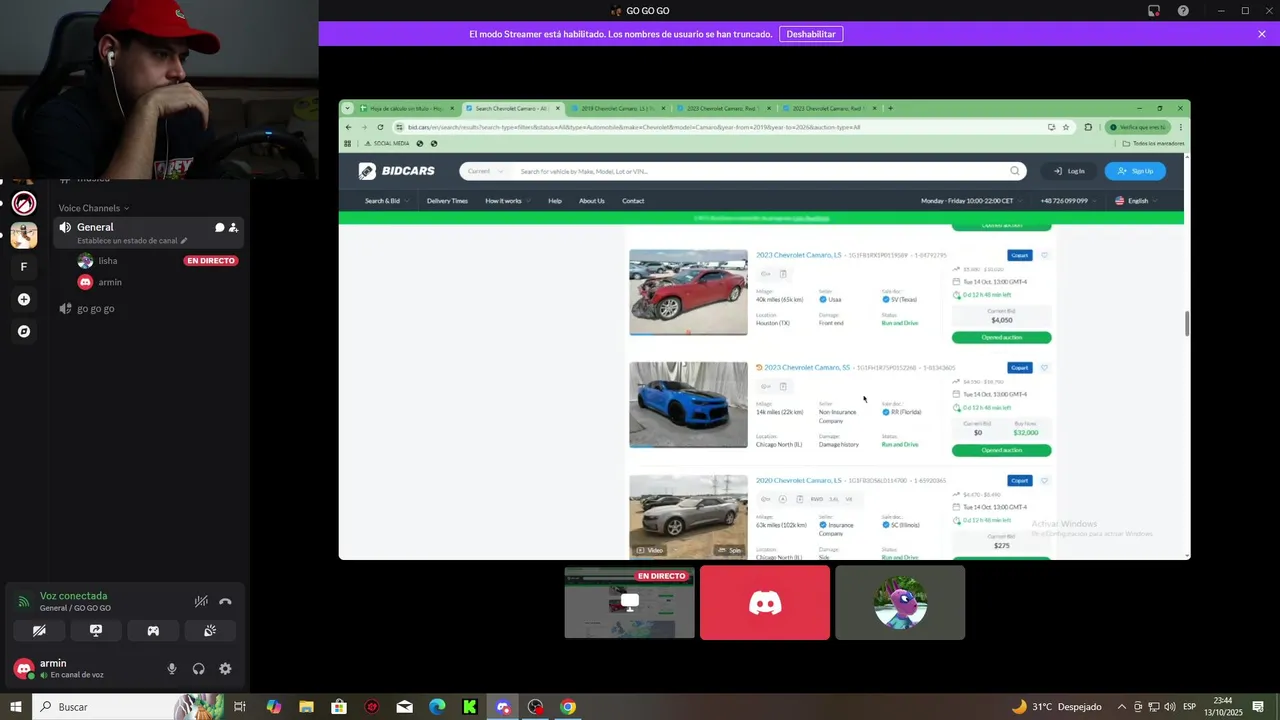This screenshot has height=720, width=1280.
Task: Open the ESP language input indicator
Action: tap(1190, 707)
